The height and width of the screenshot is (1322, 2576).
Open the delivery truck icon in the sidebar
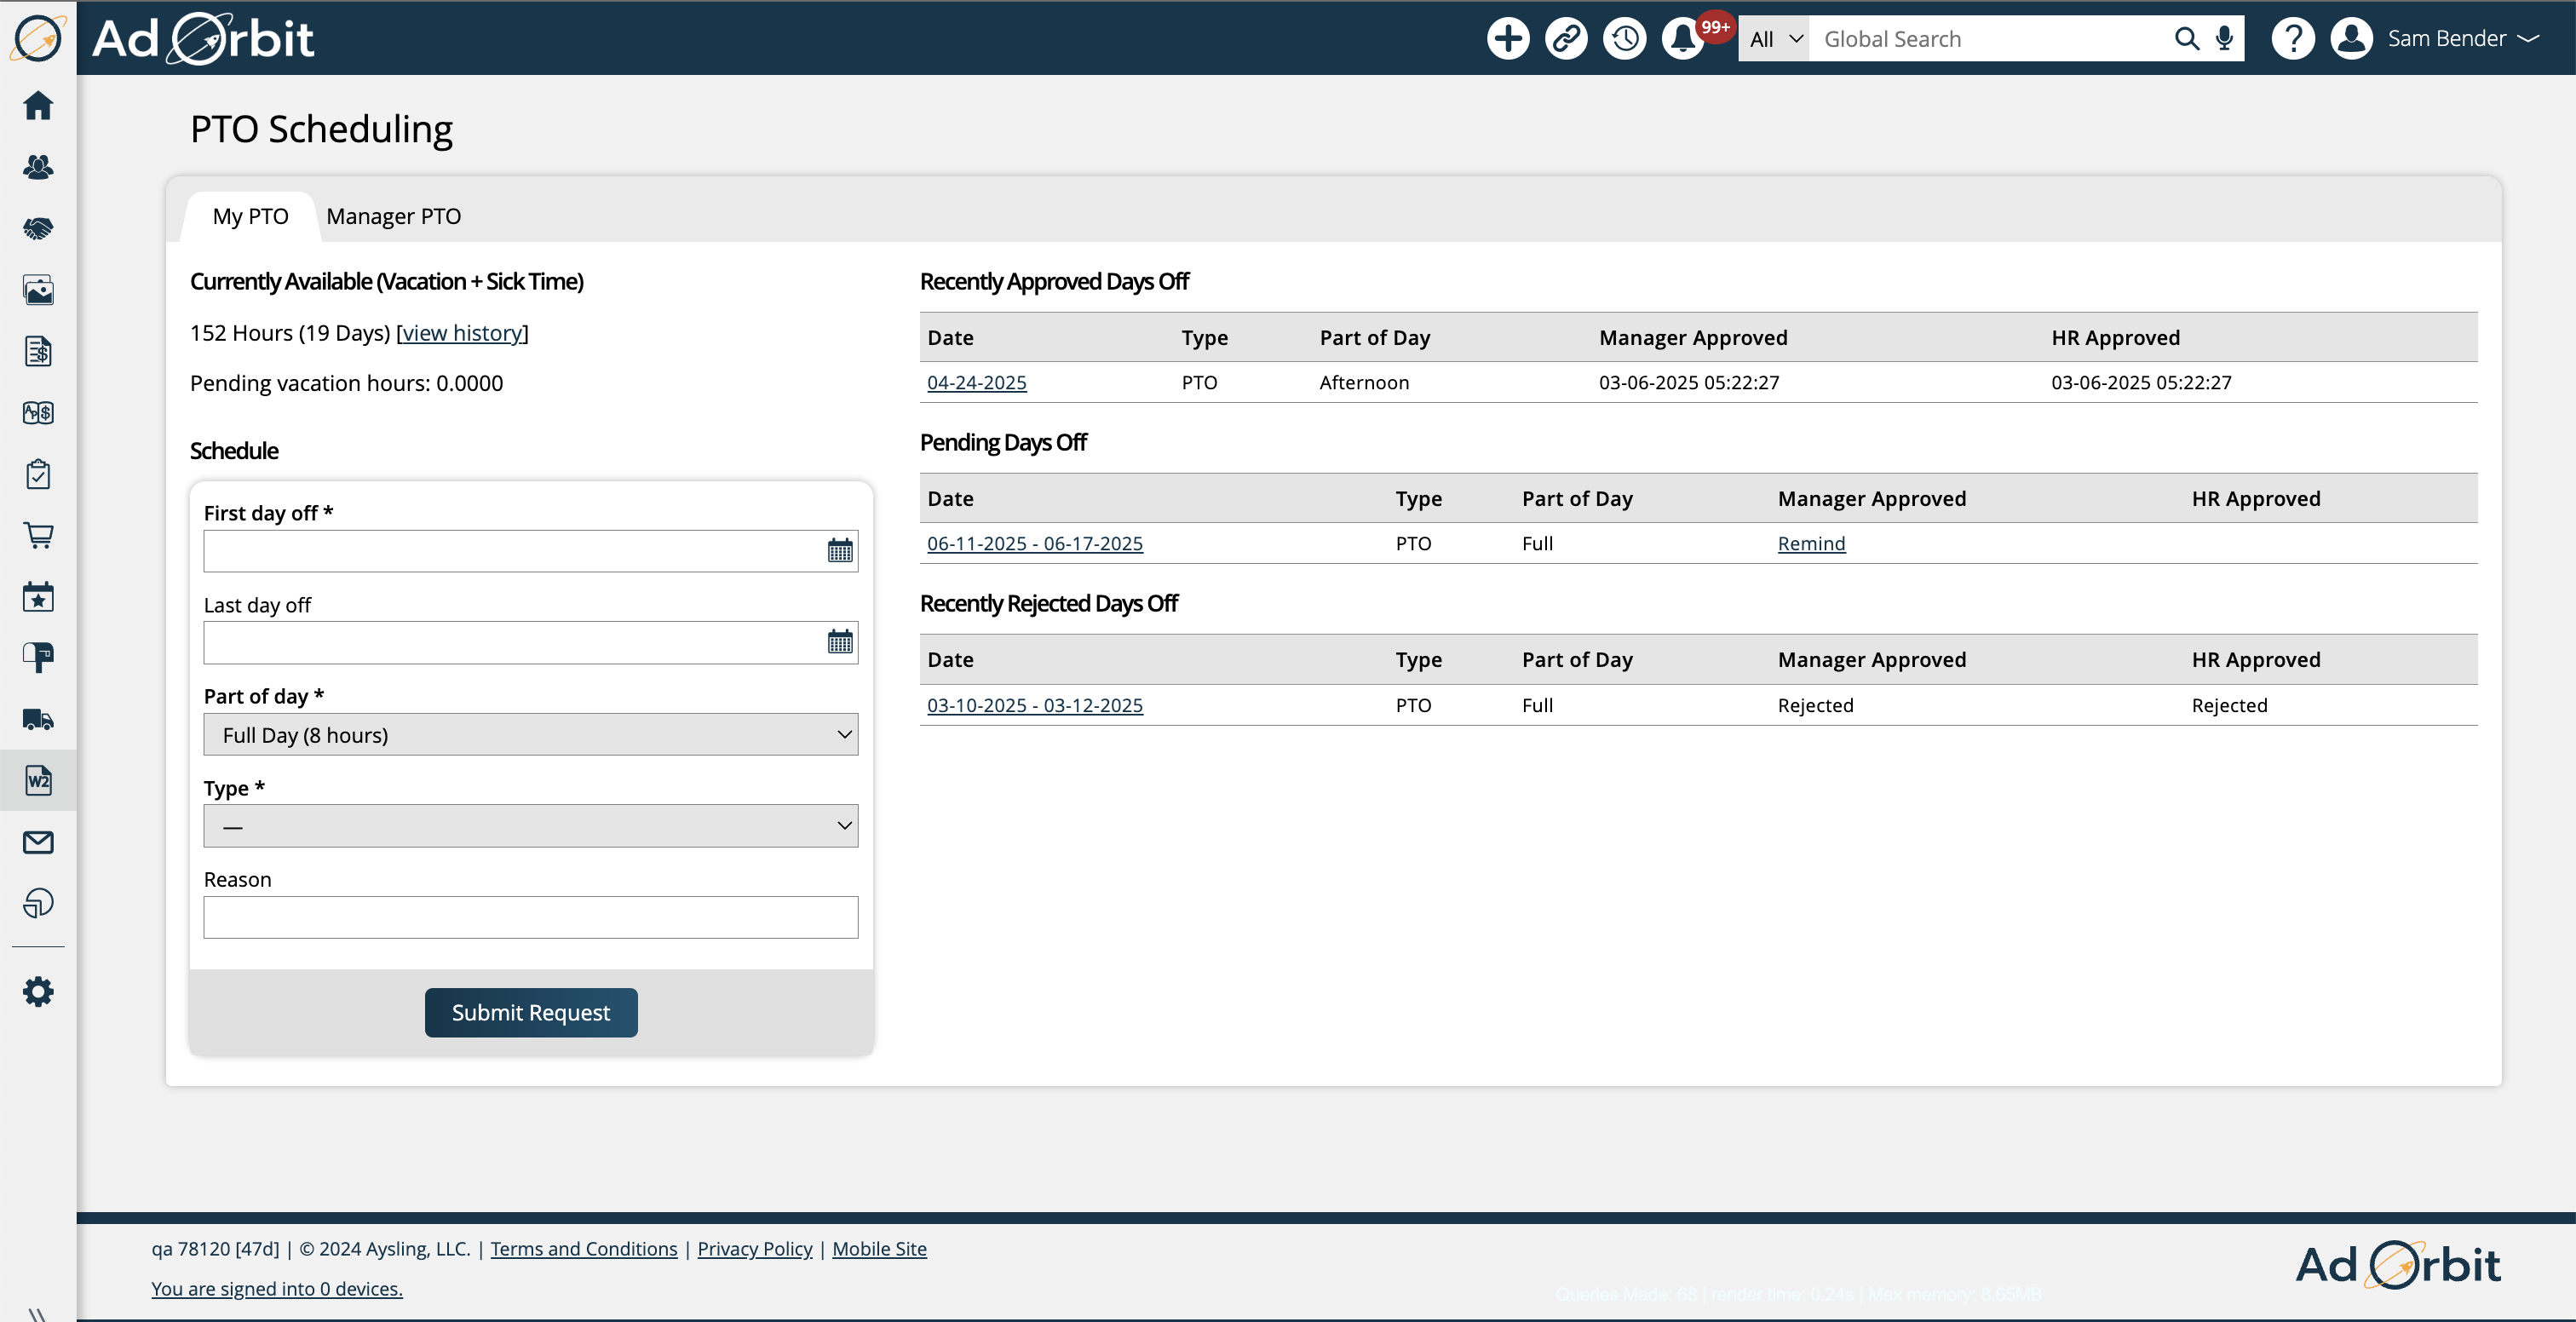(38, 720)
